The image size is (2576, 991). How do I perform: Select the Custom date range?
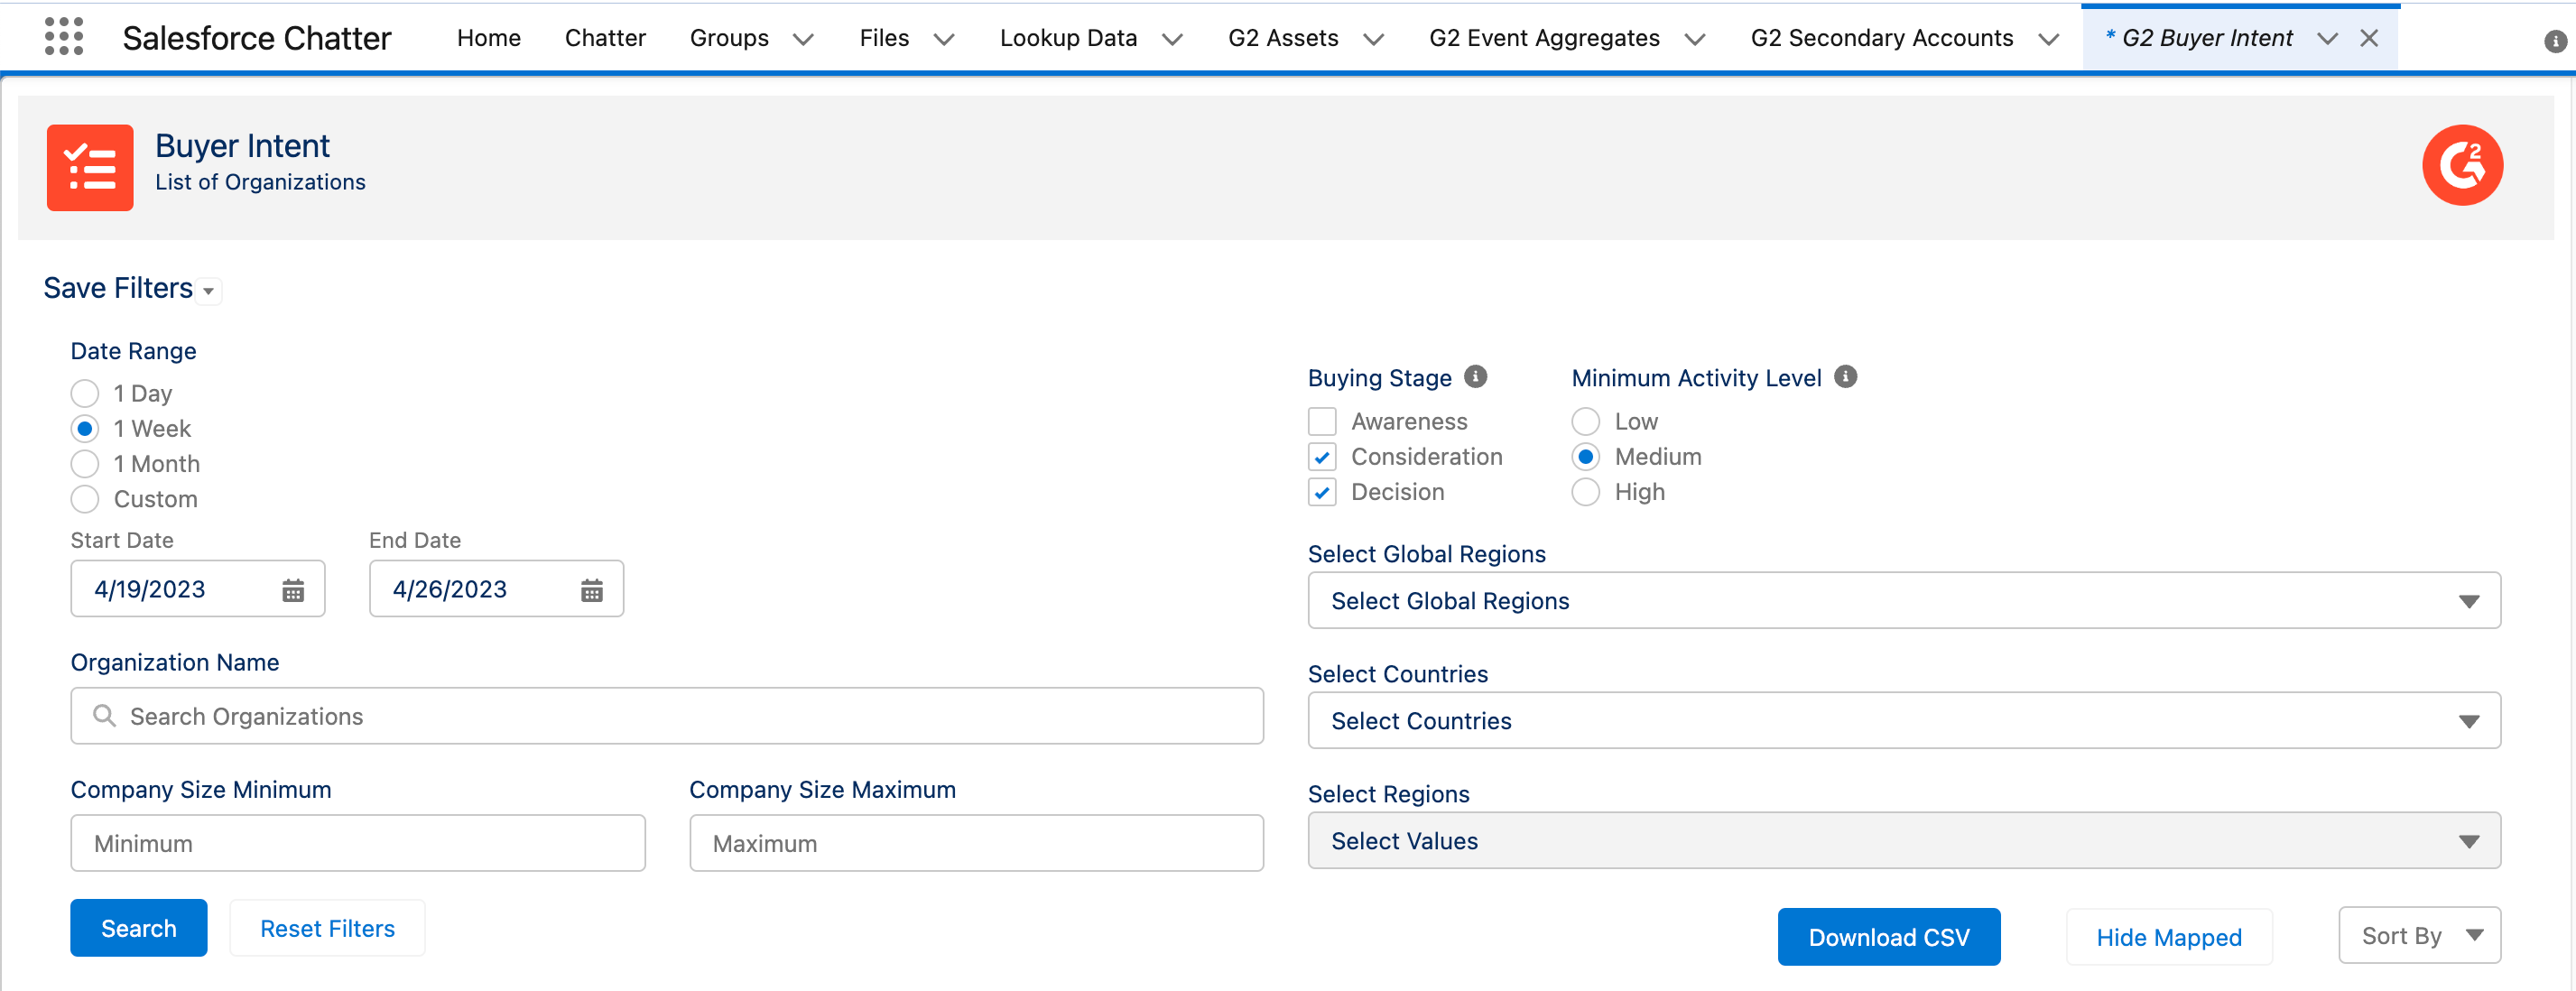tap(85, 499)
